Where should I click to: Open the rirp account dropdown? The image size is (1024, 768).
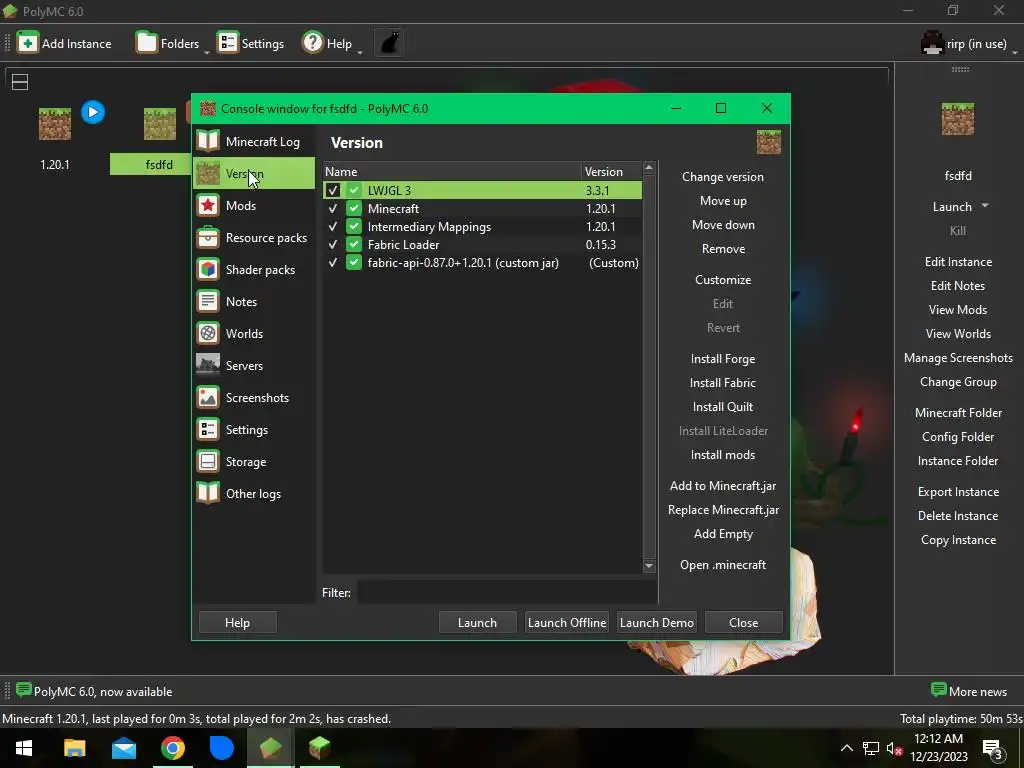coord(969,44)
